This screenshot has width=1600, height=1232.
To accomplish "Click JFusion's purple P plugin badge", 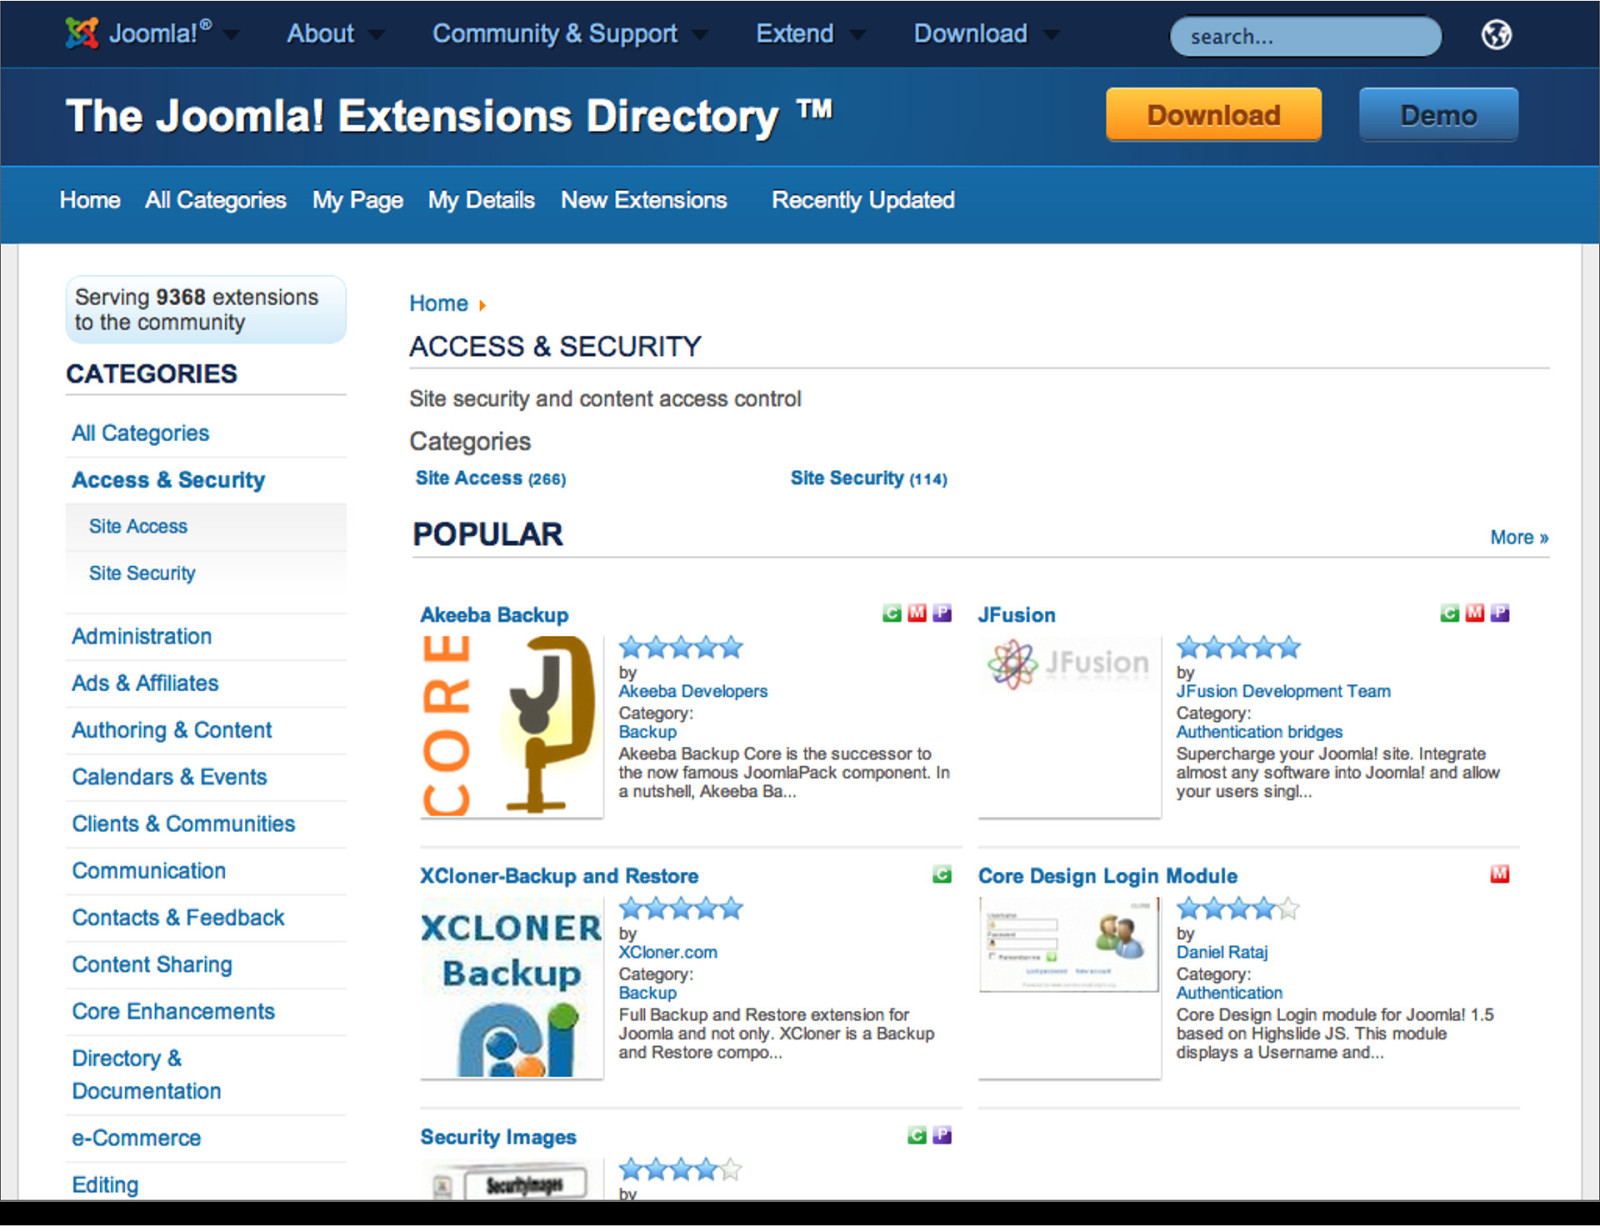I will point(1499,613).
